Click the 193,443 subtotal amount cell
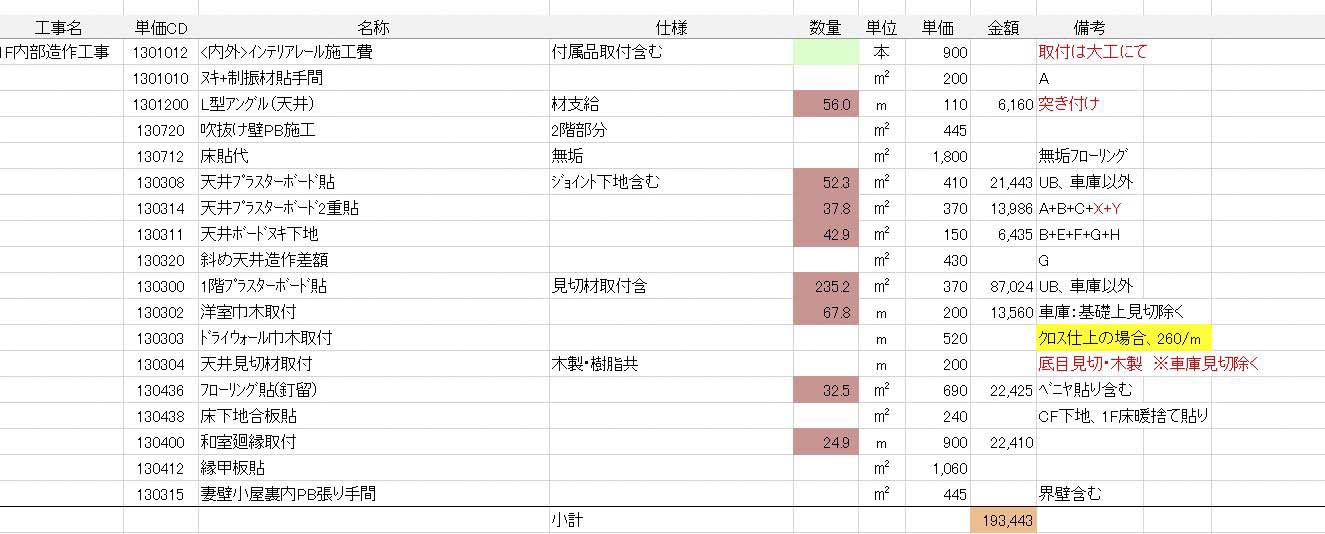Image resolution: width=1325 pixels, height=534 pixels. 1003,520
